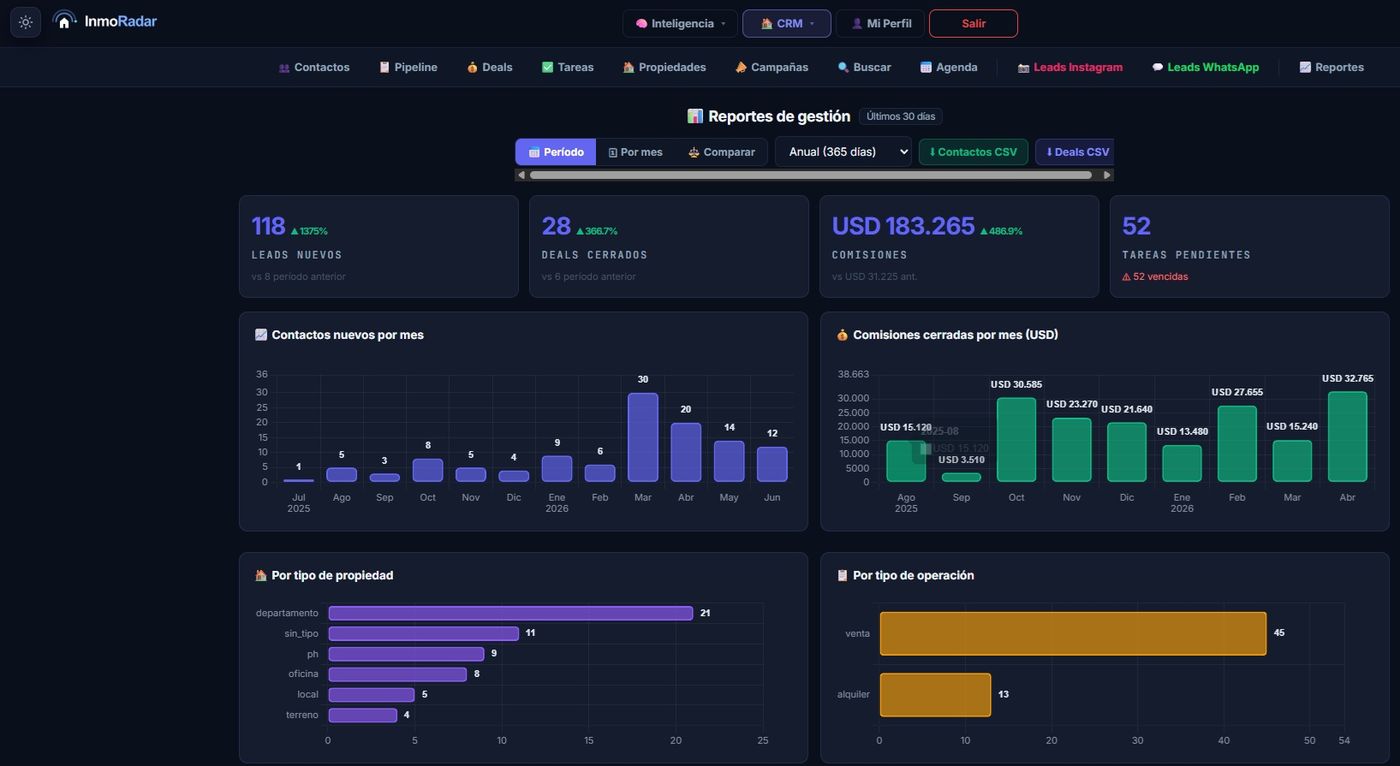Open the Buscar search page
This screenshot has width=1400, height=766.
864,67
